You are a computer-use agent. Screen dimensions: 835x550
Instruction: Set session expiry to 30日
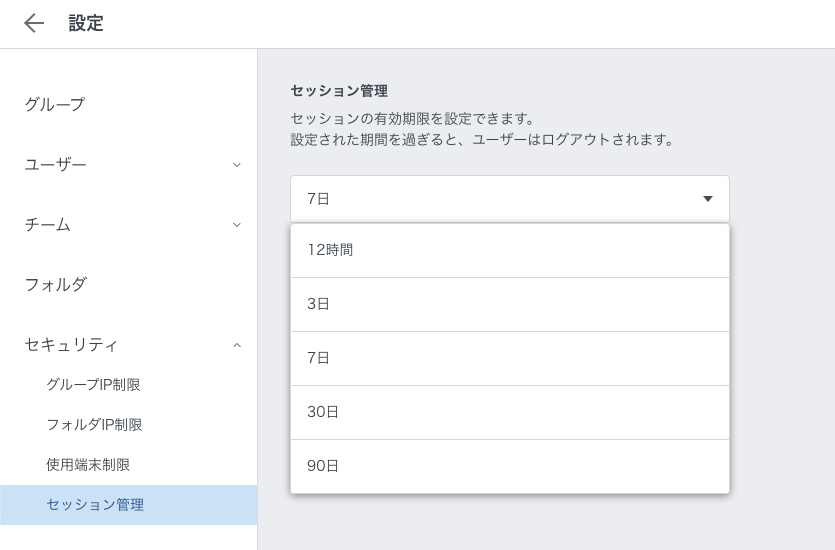tap(323, 412)
